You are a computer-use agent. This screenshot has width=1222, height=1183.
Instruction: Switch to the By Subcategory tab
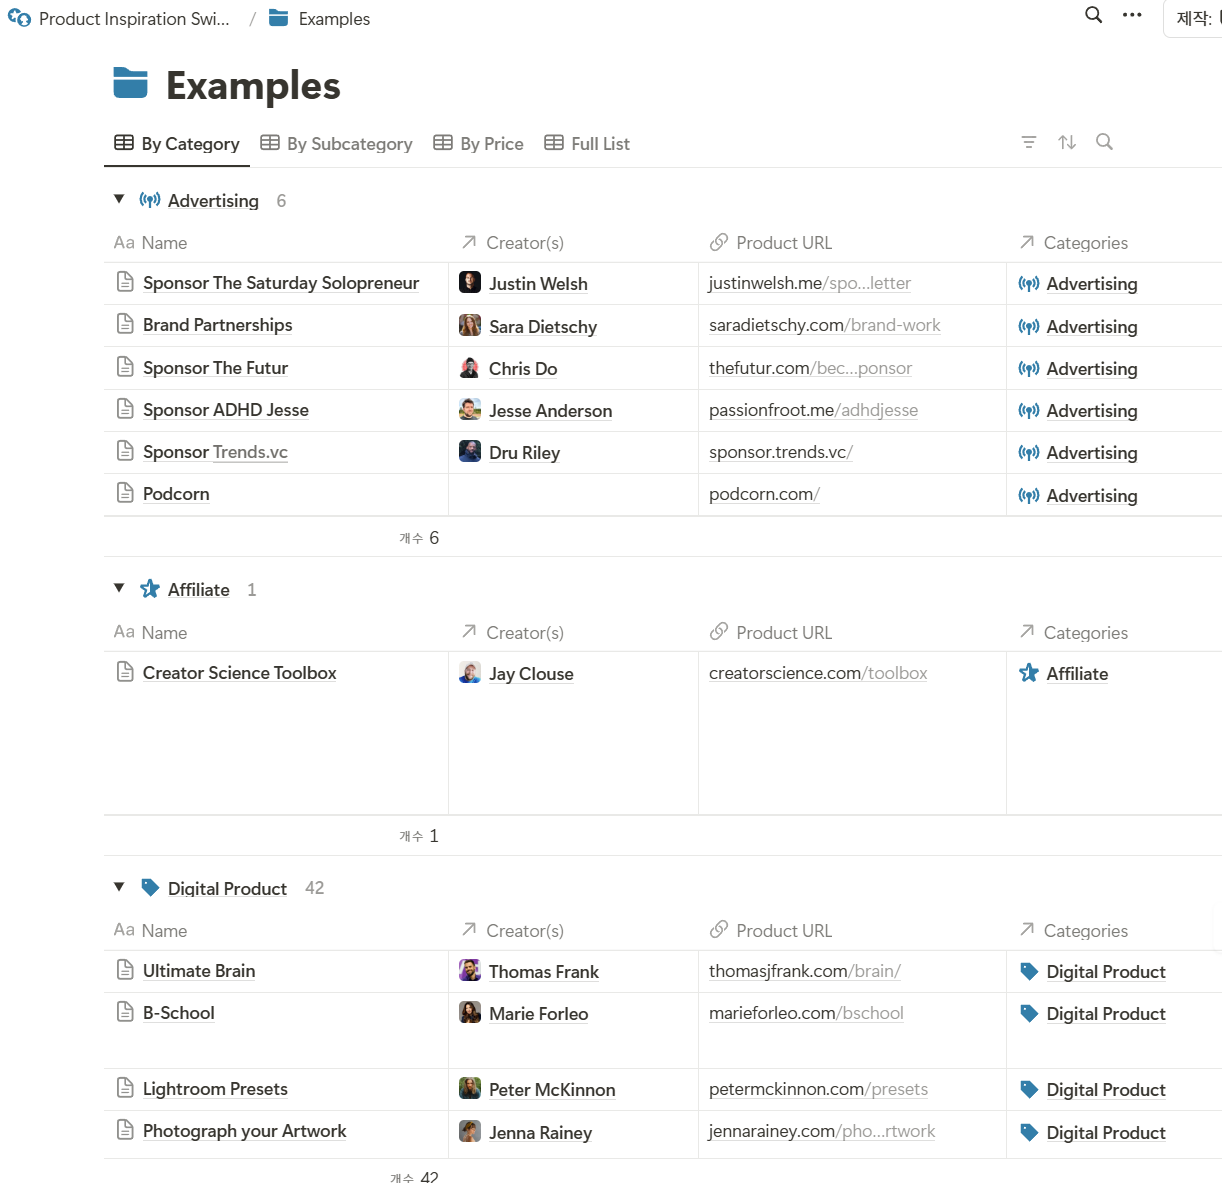point(336,144)
